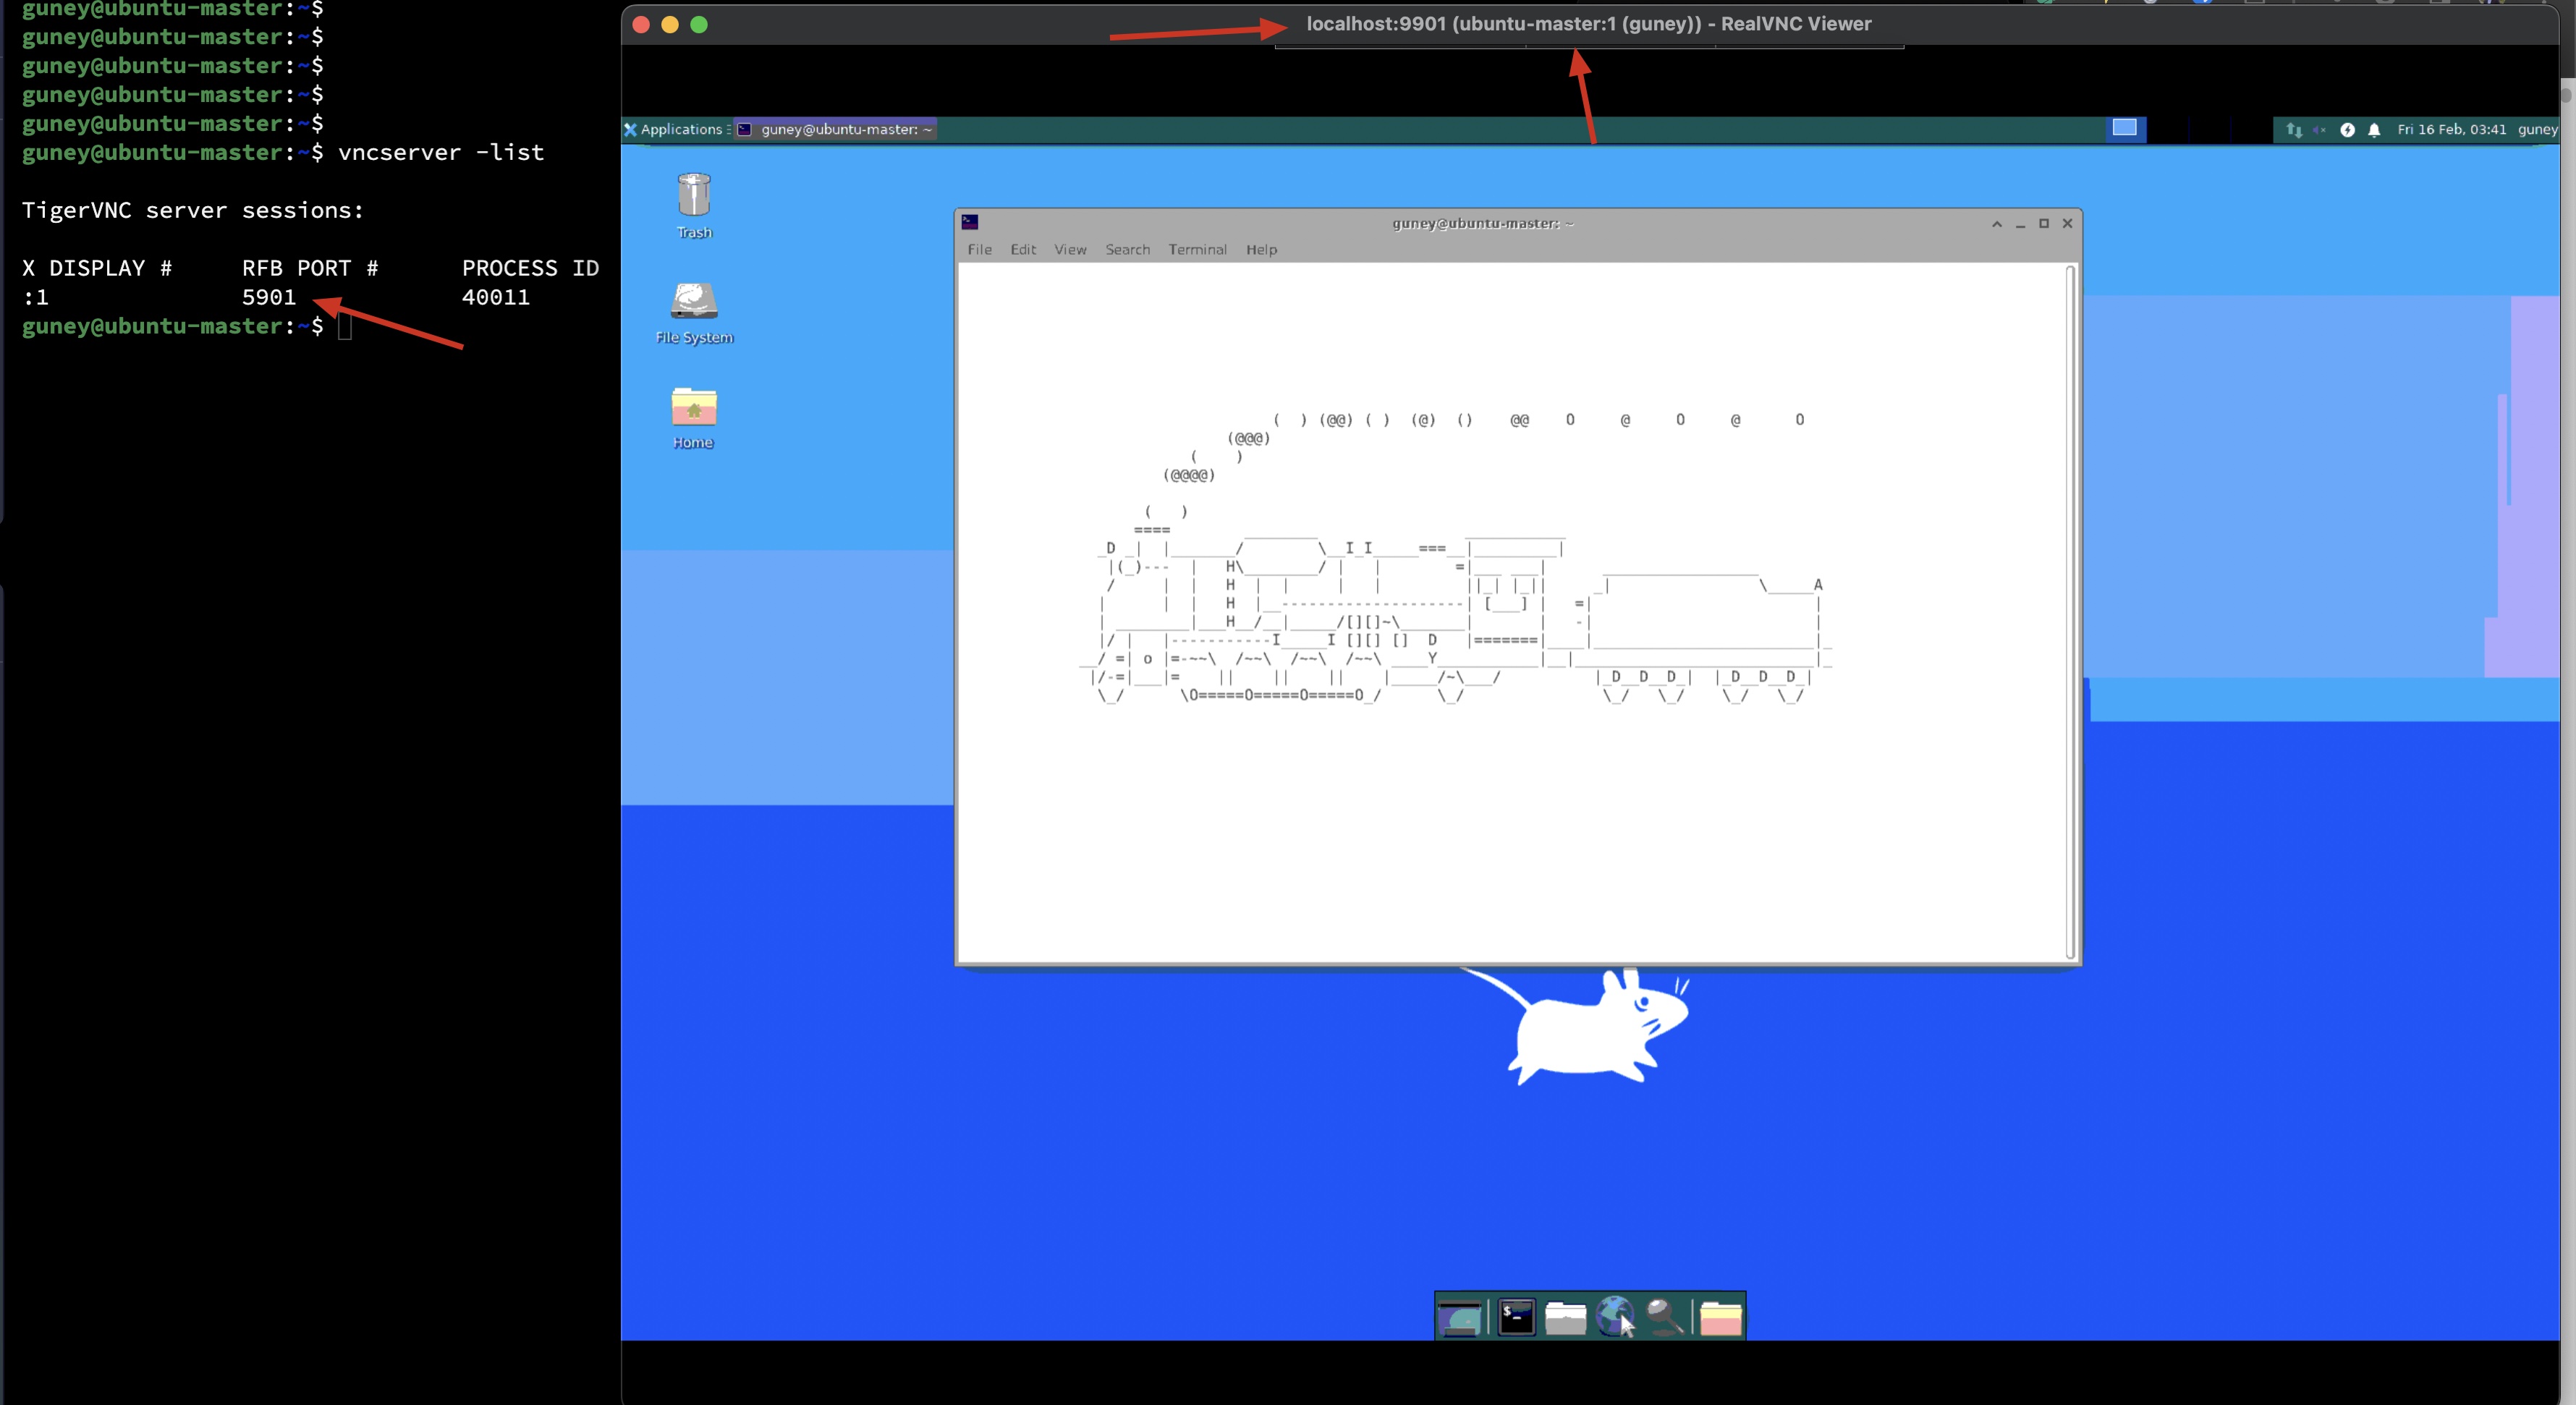Image resolution: width=2576 pixels, height=1405 pixels.
Task: Open the Edit menu in Xfce terminal
Action: [x=1023, y=249]
